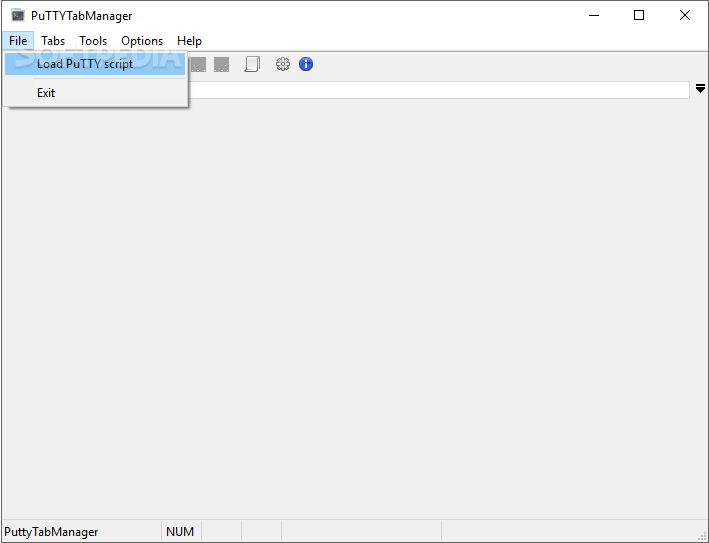Select Exit from the File menu
Image resolution: width=709 pixels, height=543 pixels.
click(x=95, y=93)
